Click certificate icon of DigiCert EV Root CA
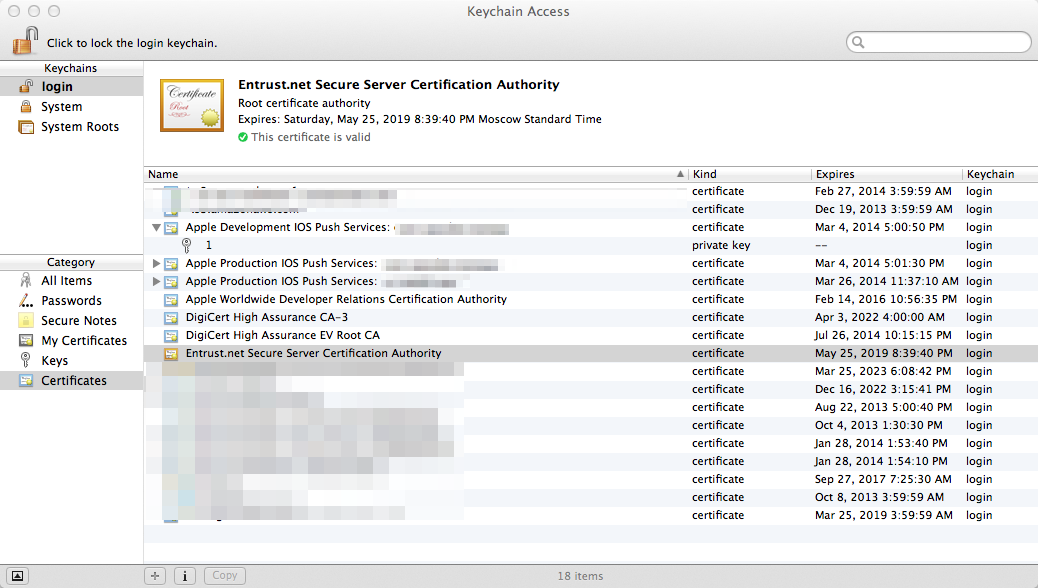1038x588 pixels. click(x=171, y=336)
